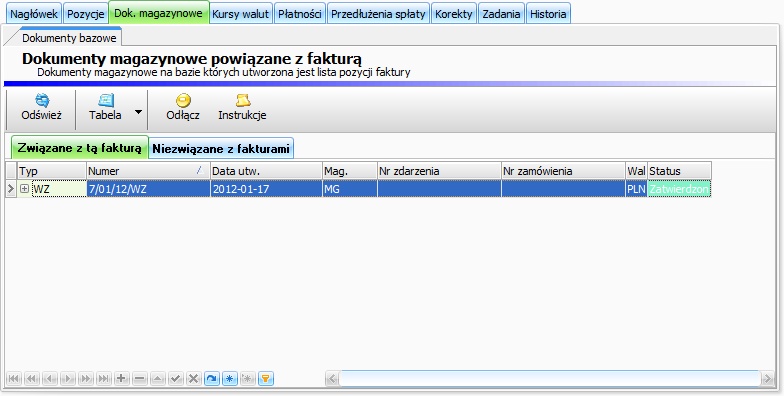The height and width of the screenshot is (396, 784).
Task: Expand the WZ row plus box
Action: tap(24, 189)
